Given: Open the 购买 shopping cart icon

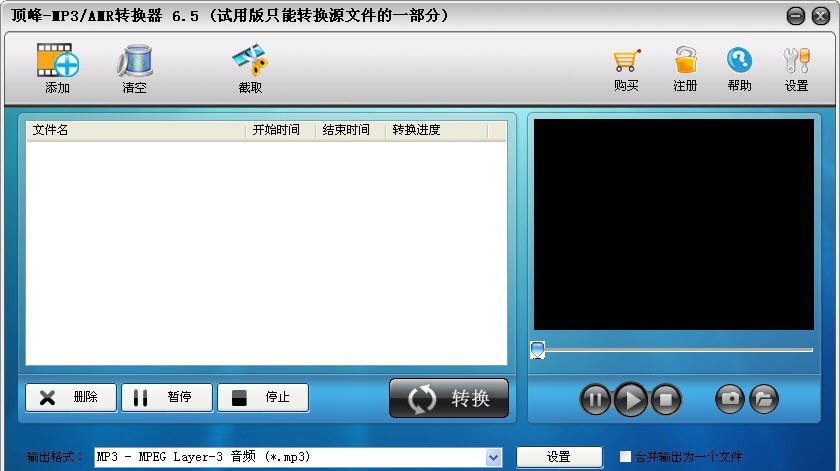Looking at the screenshot, I should pos(626,70).
